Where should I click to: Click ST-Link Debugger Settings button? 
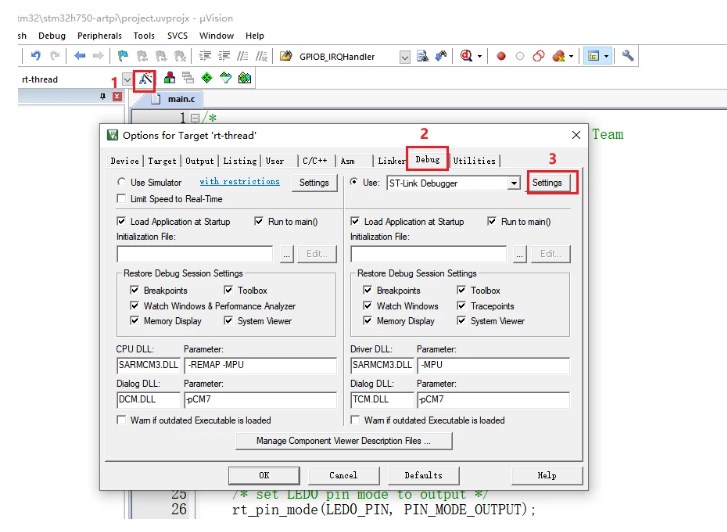[547, 183]
